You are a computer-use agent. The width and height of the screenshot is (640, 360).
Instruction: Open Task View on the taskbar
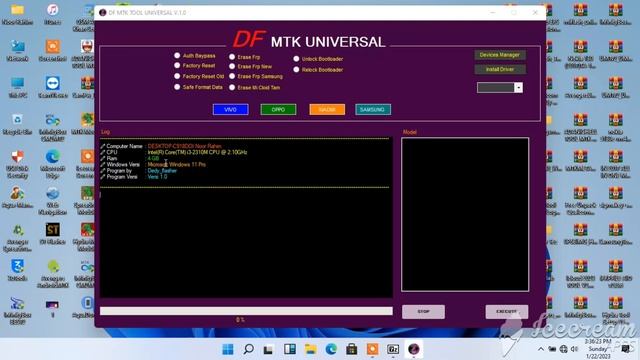[268, 349]
